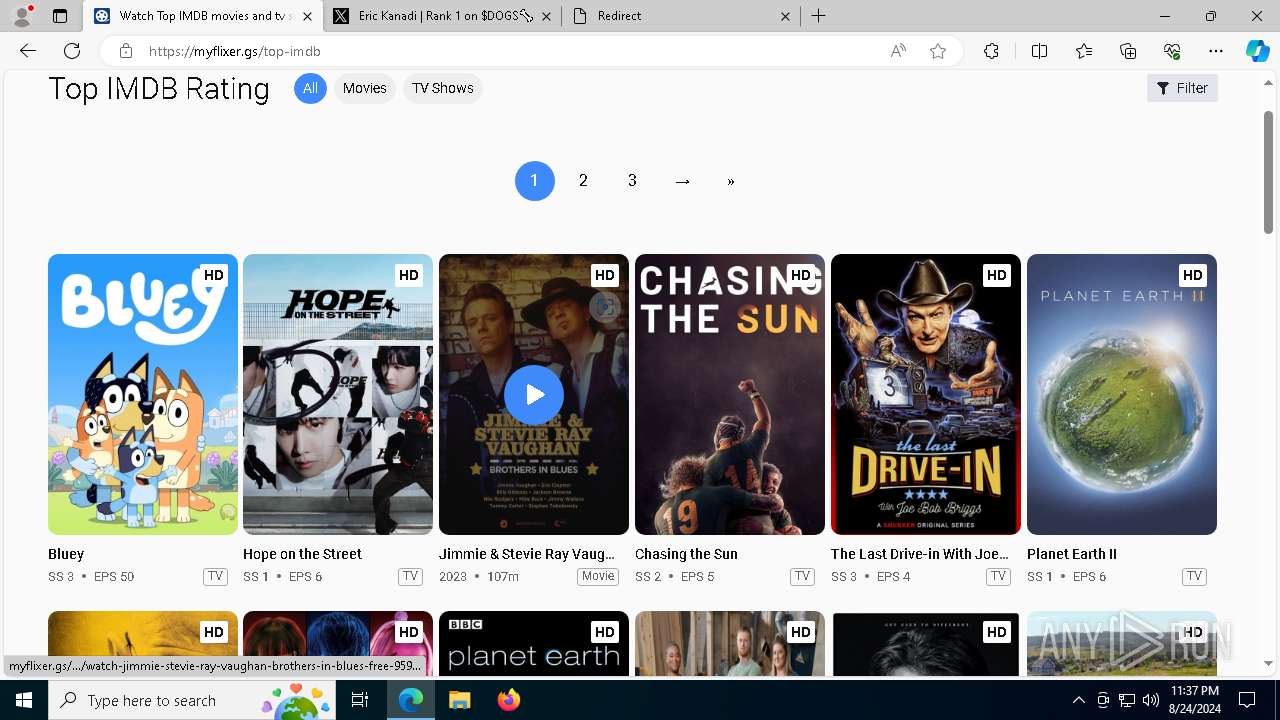
Task: Open BBC planet earth poster
Action: click(x=534, y=643)
